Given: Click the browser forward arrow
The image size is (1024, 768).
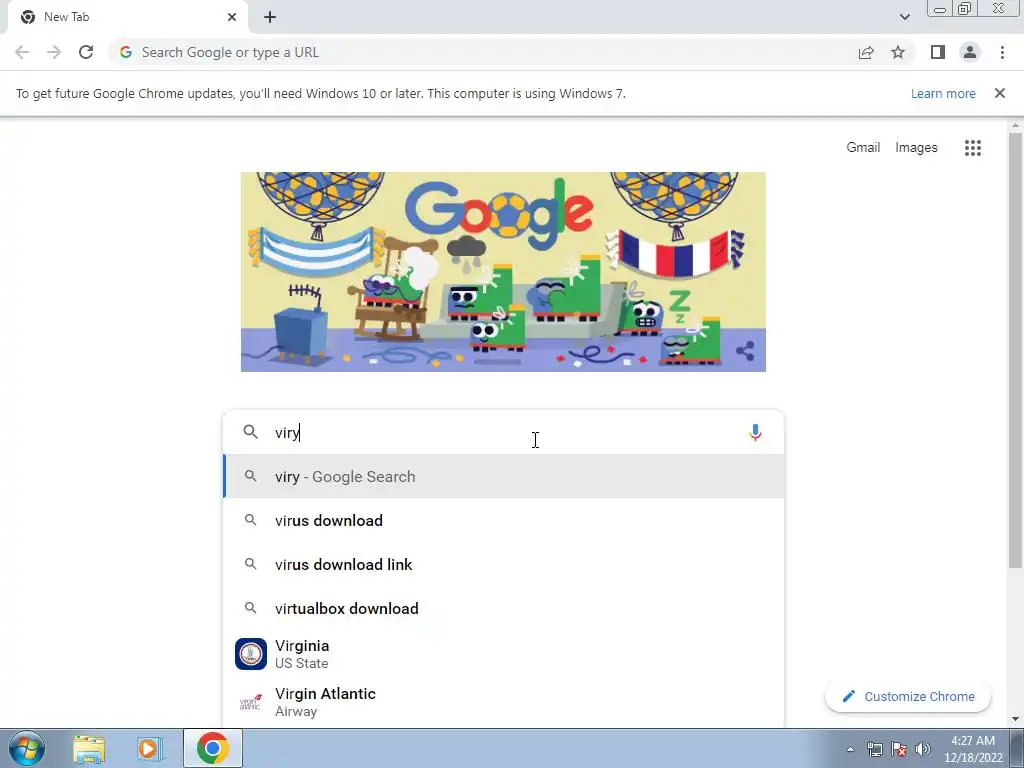Looking at the screenshot, I should (x=54, y=52).
